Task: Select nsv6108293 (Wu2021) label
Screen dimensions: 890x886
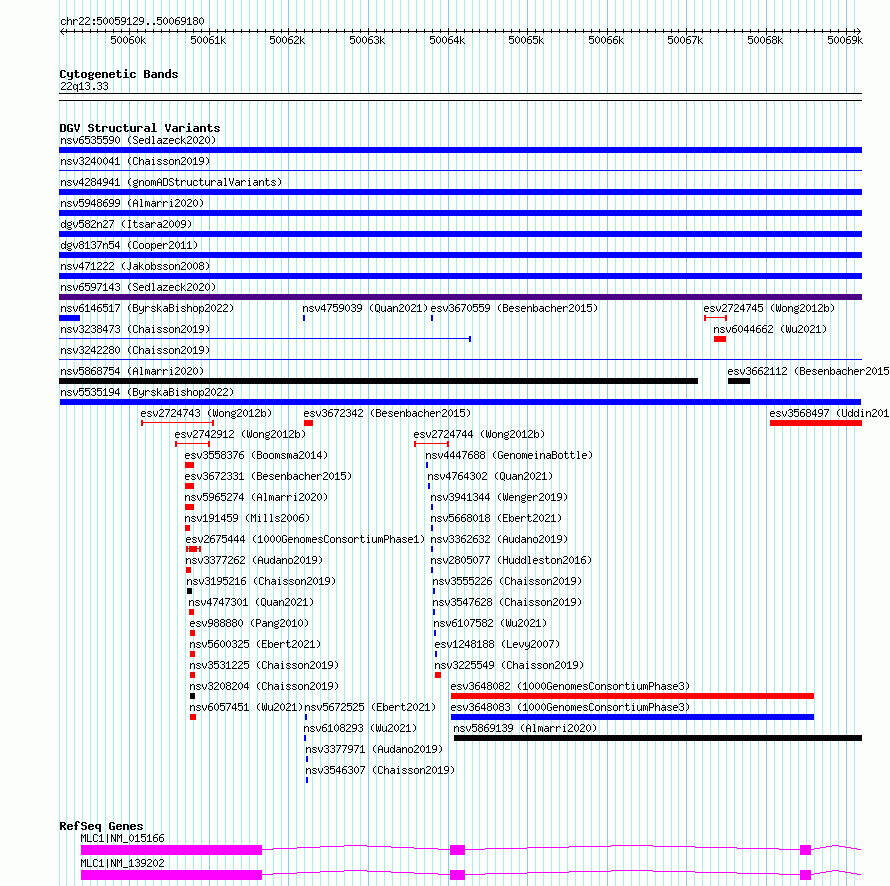Action: pyautogui.click(x=360, y=728)
